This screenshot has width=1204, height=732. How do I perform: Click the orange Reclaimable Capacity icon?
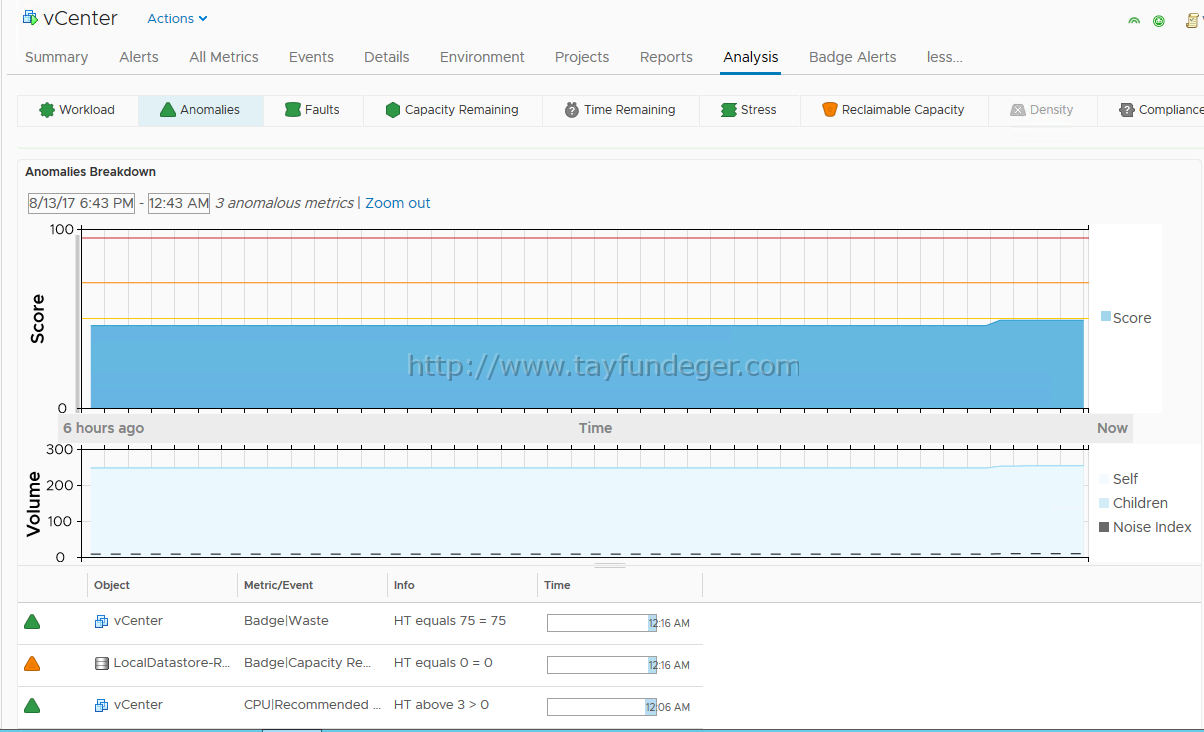pos(829,110)
